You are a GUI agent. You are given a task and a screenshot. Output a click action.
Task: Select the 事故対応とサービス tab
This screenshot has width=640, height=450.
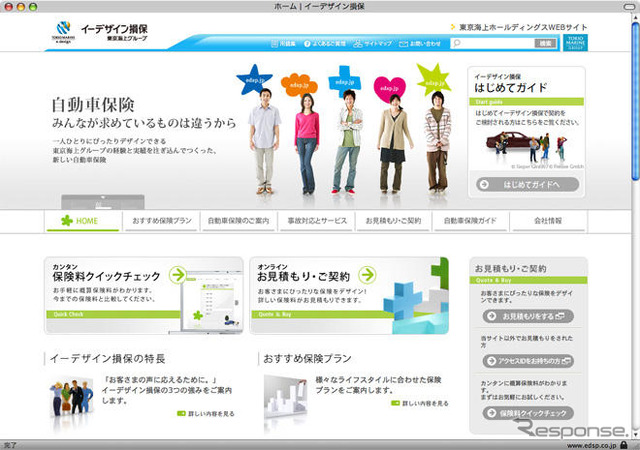(316, 221)
